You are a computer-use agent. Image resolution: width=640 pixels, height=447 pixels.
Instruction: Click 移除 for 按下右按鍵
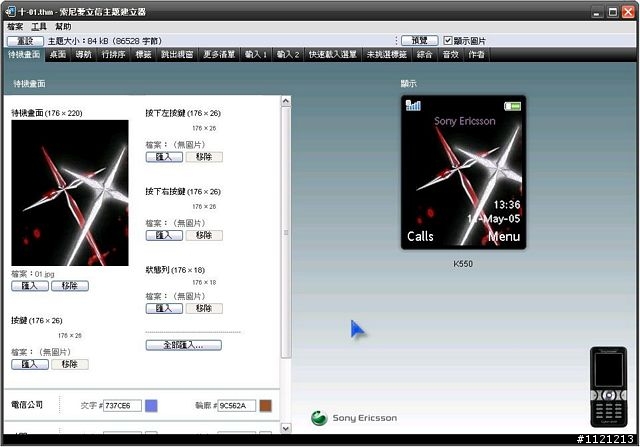click(x=204, y=235)
